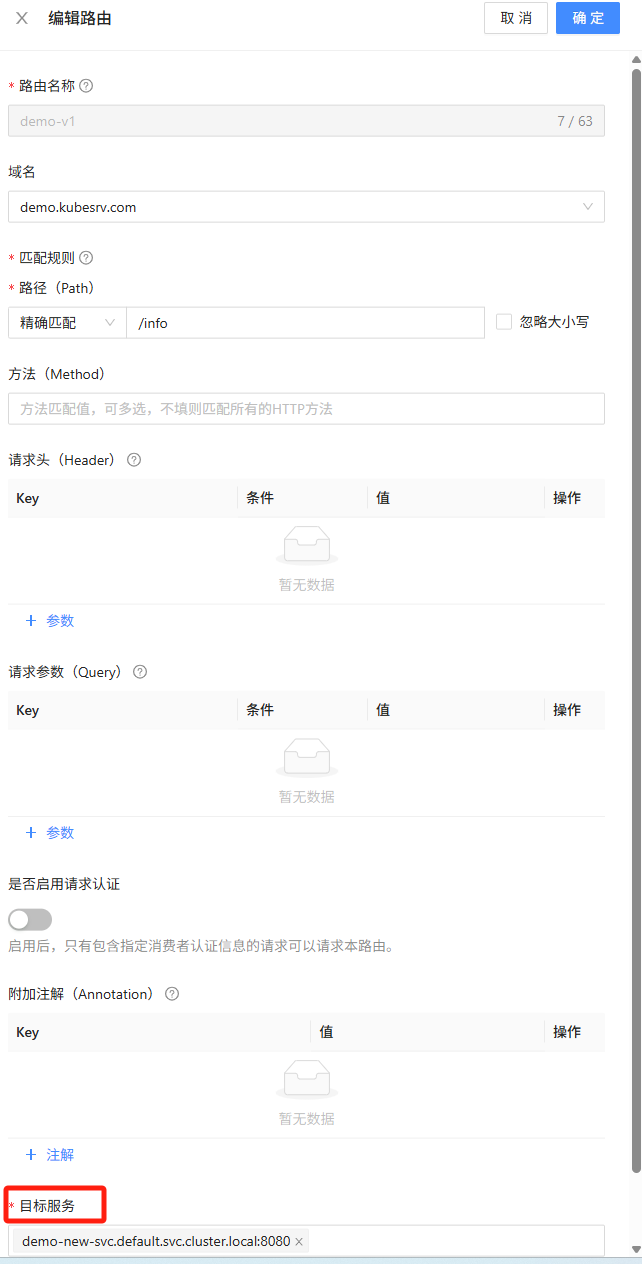Image resolution: width=642 pixels, height=1264 pixels.
Task: Click the 7 / 63 character counter
Action: pyautogui.click(x=575, y=121)
